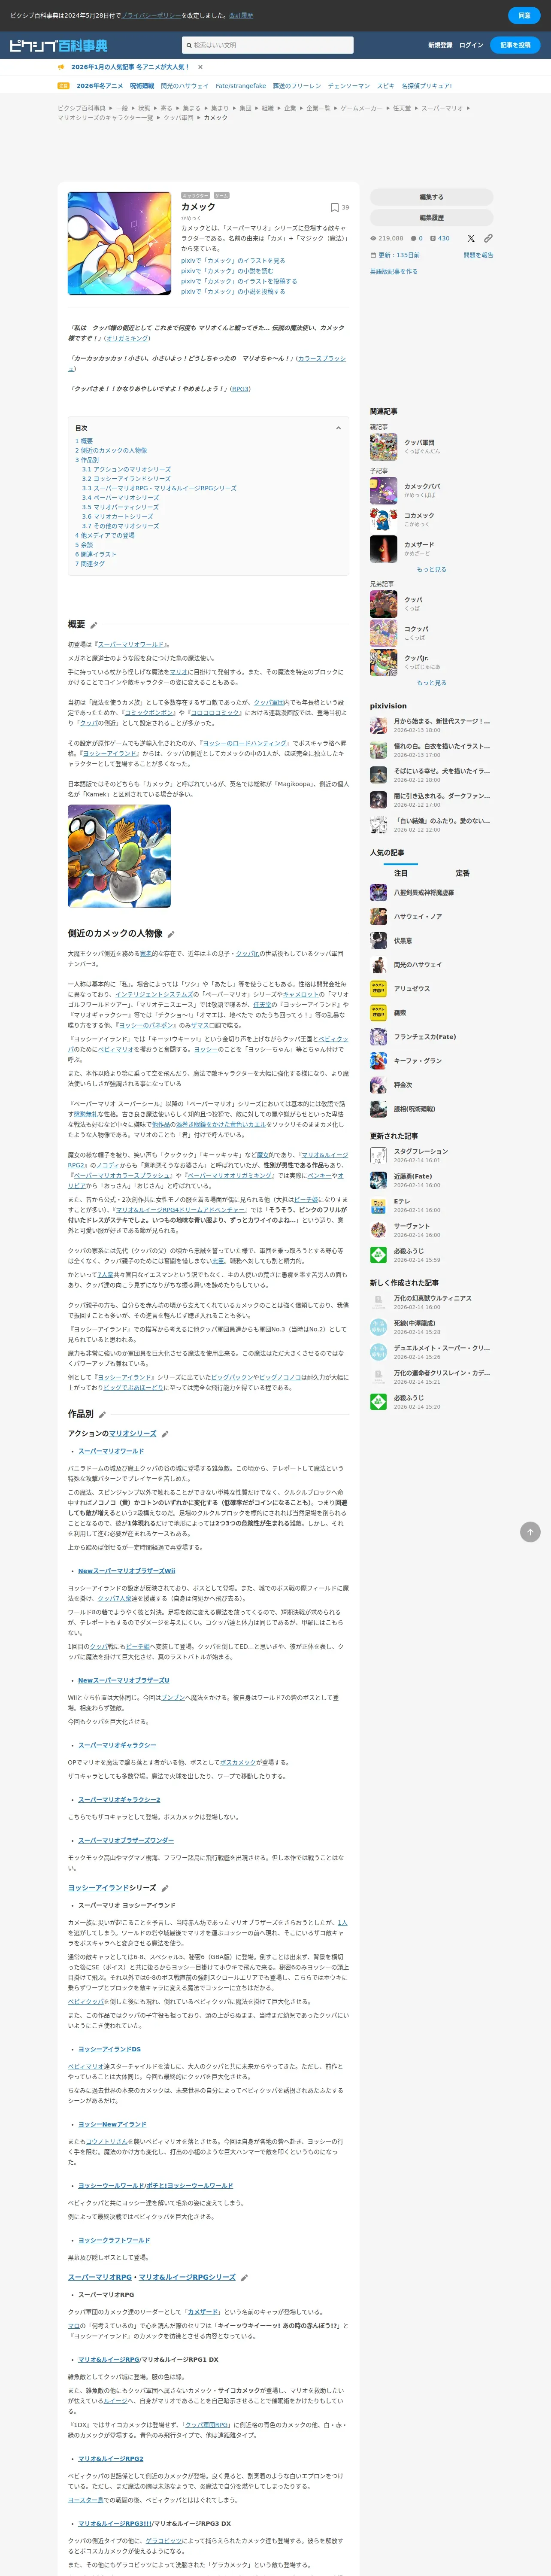The height and width of the screenshot is (2576, 551).
Task: Edit the スーパーマリオRPG・マリオ&ルイージRPGシリーズ section via its pencil icon
Action: pyautogui.click(x=244, y=2277)
